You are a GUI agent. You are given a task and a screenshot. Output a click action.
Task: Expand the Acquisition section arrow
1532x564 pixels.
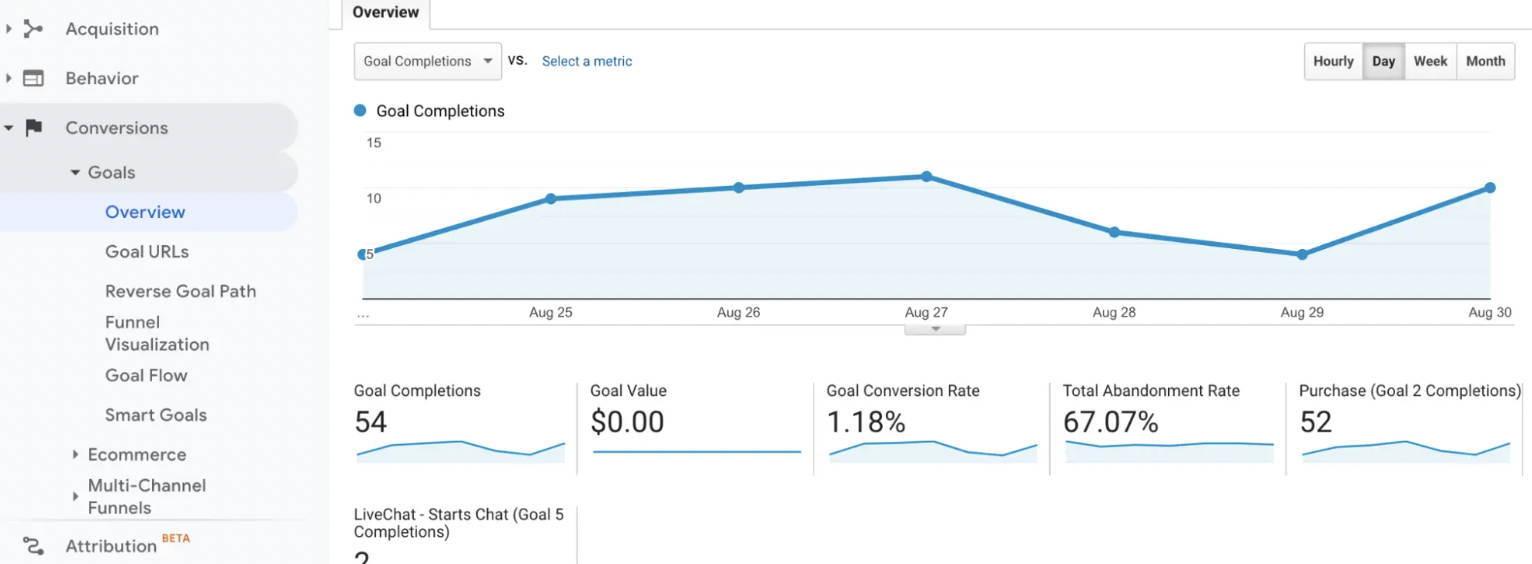(9, 29)
